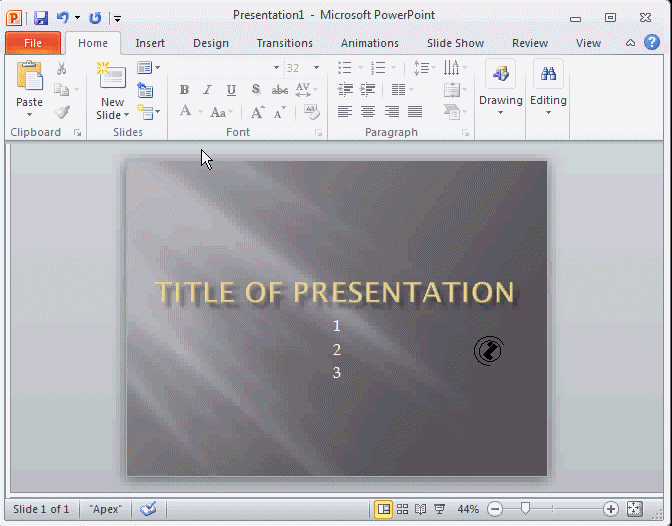Toggle Bold formatting
The image size is (672, 526).
(184, 90)
